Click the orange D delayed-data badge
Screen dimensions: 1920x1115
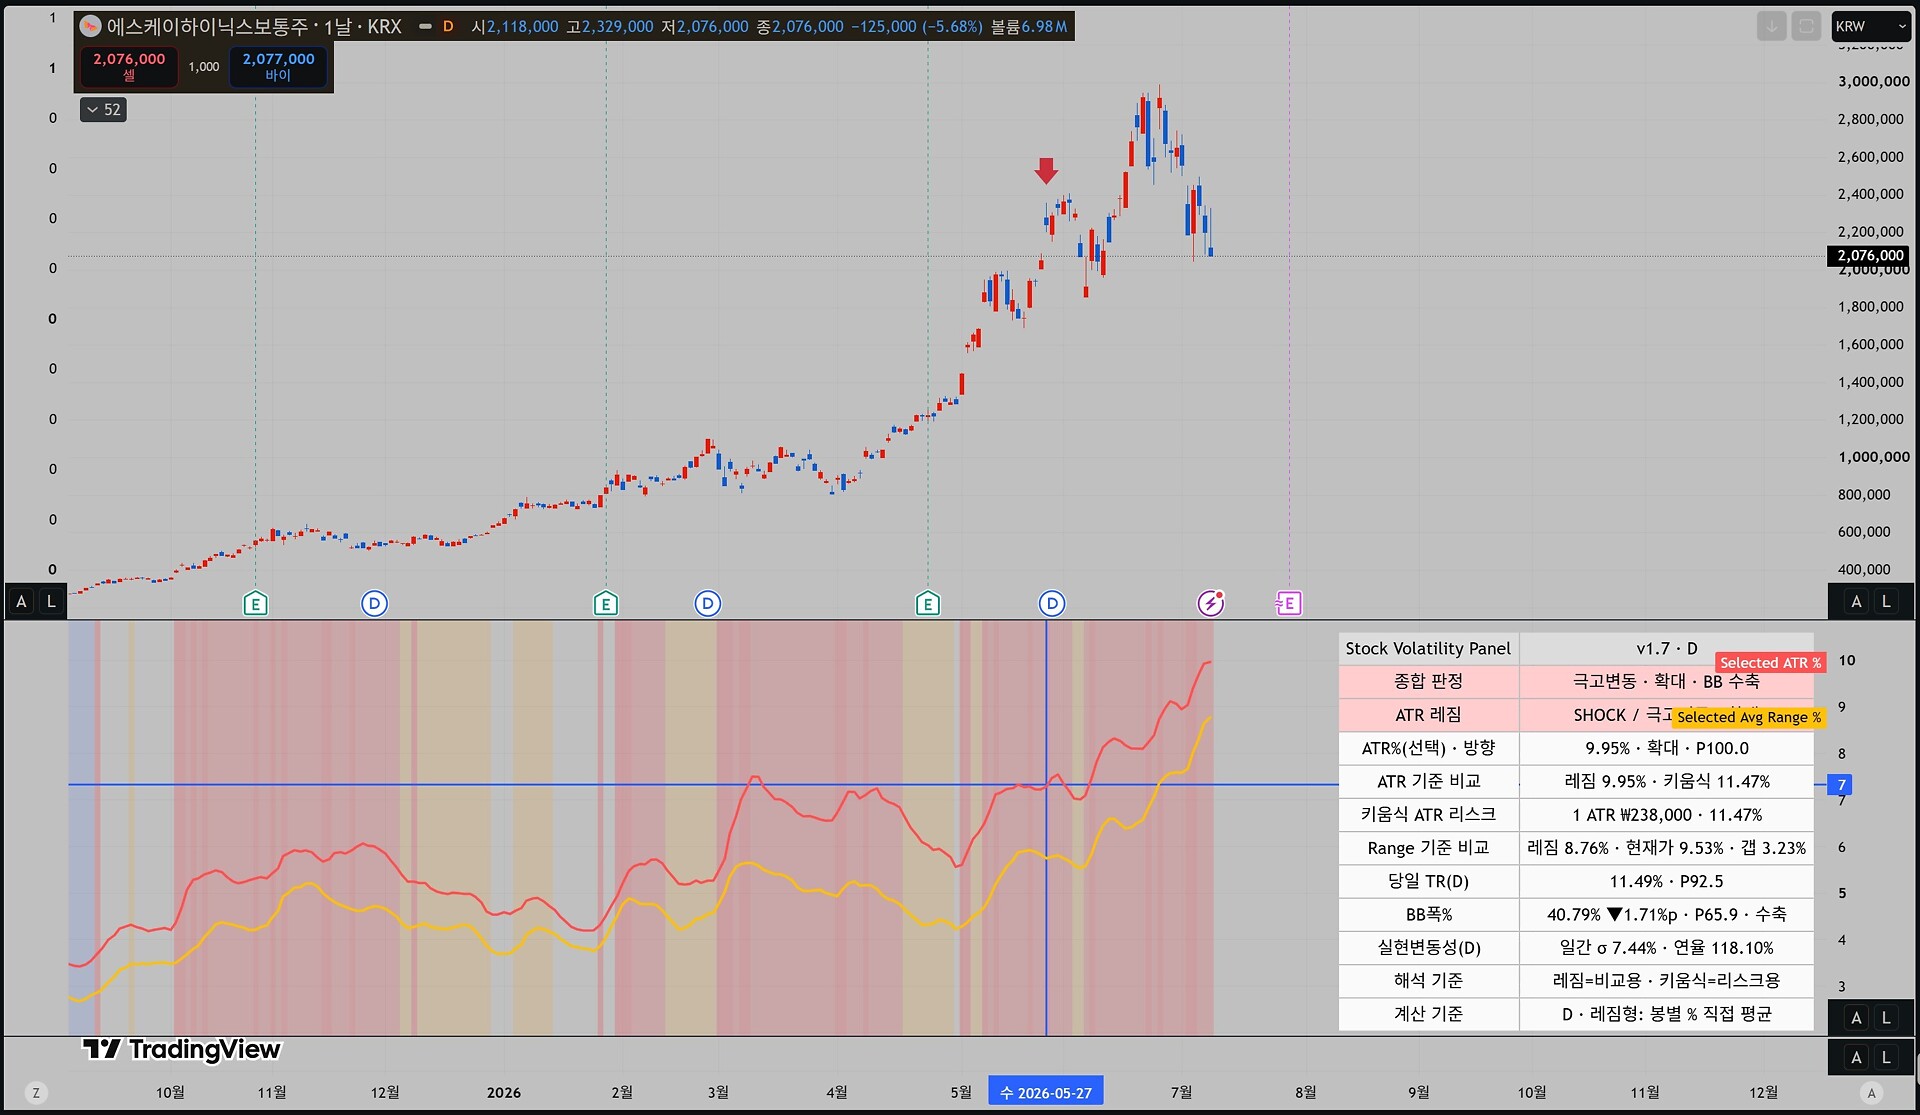tap(448, 27)
